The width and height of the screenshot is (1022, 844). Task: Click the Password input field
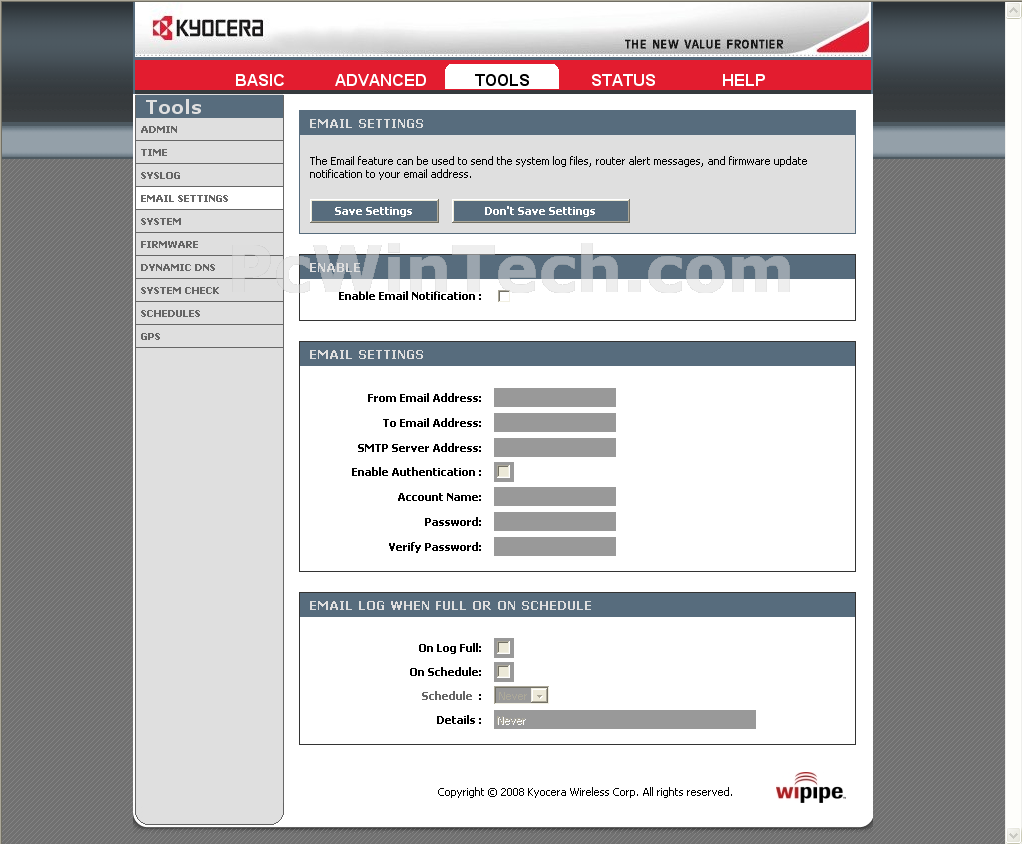555,521
